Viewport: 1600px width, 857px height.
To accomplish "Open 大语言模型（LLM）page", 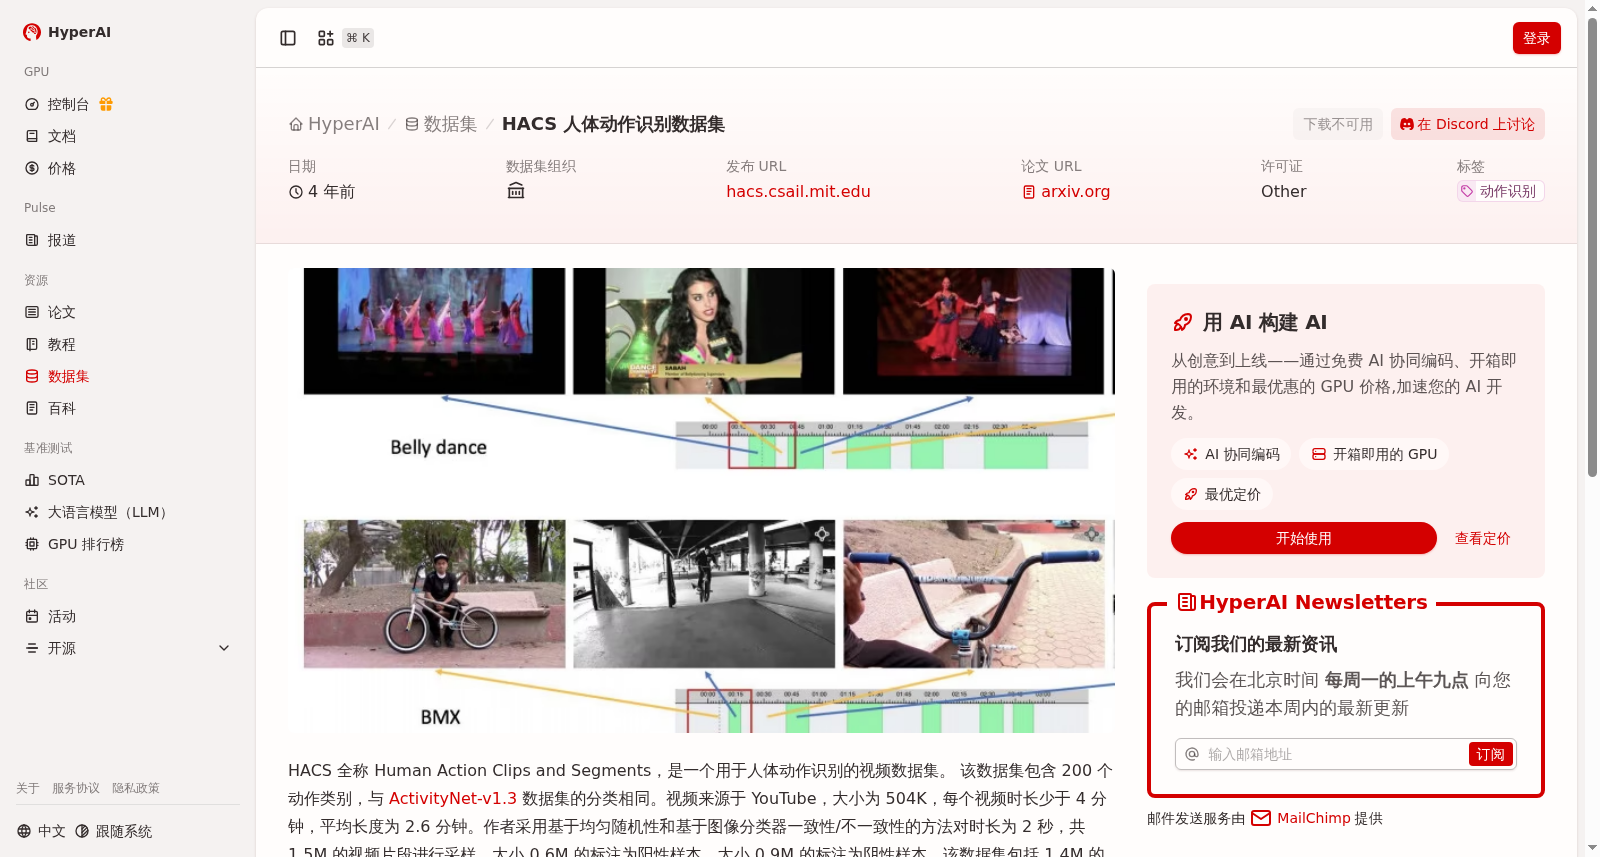I will pos(110,512).
